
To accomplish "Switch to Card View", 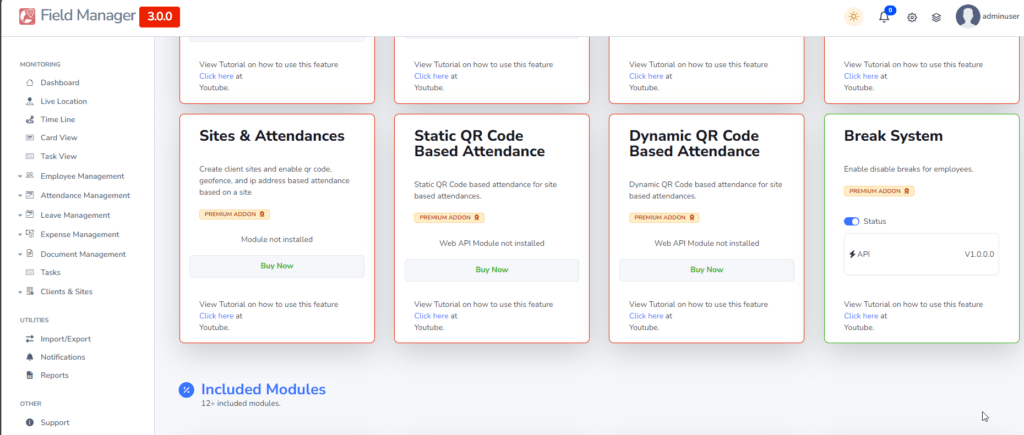I will tap(59, 138).
